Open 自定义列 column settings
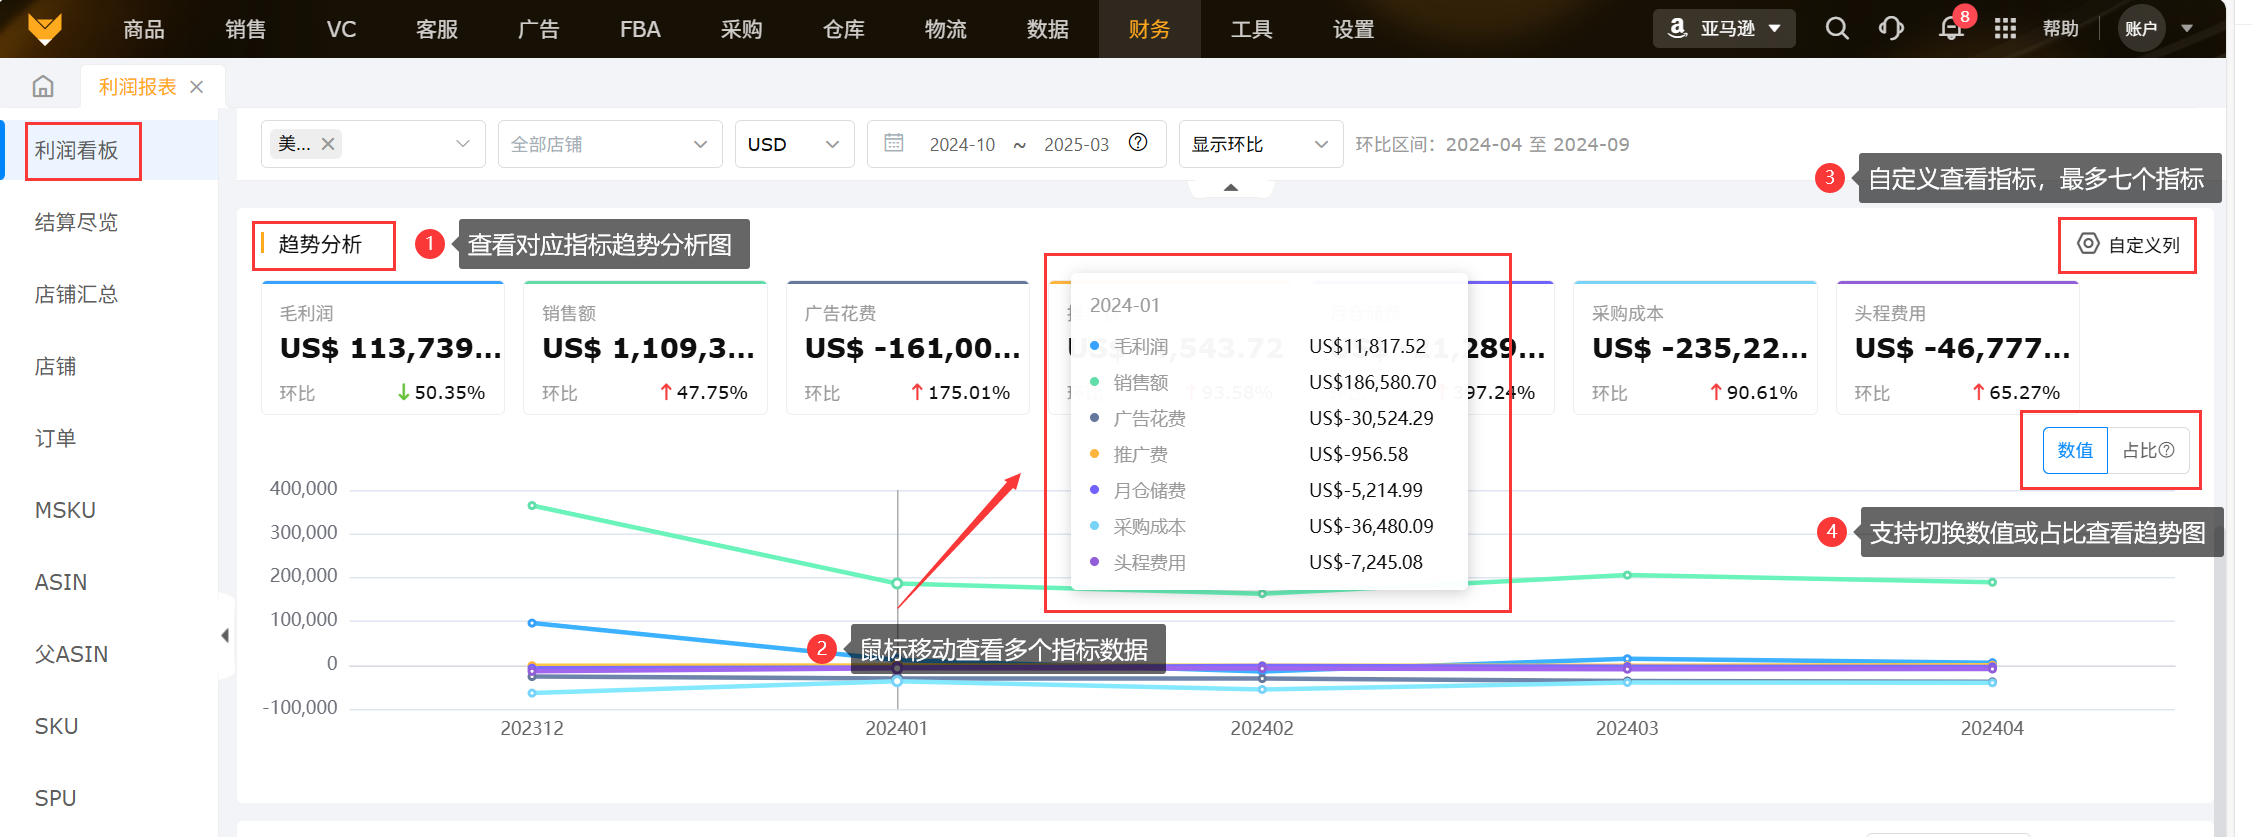This screenshot has height=837, width=2252. pyautogui.click(x=2128, y=245)
